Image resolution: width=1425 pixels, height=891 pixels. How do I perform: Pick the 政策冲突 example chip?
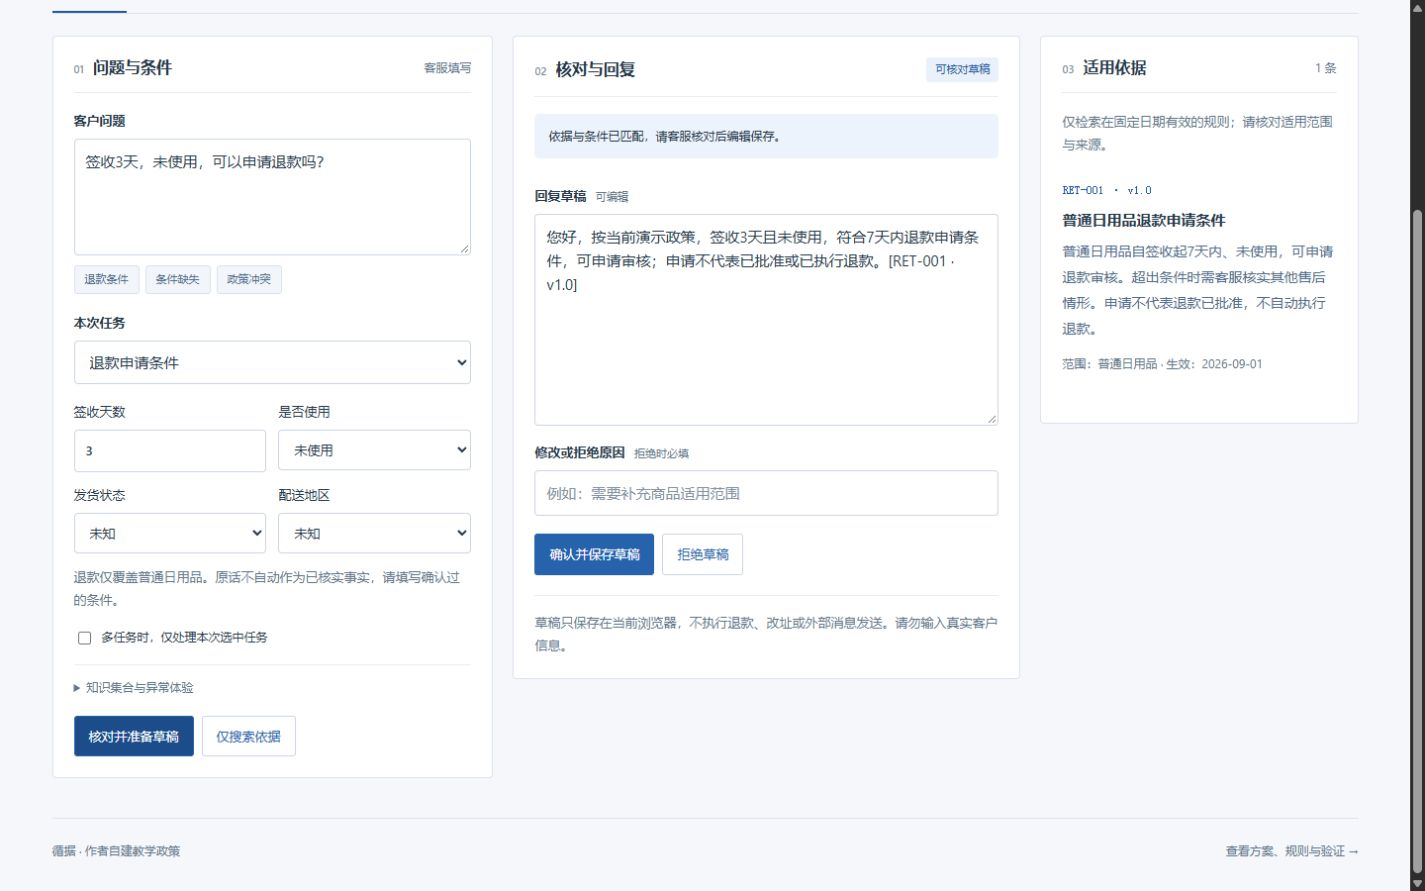(249, 280)
